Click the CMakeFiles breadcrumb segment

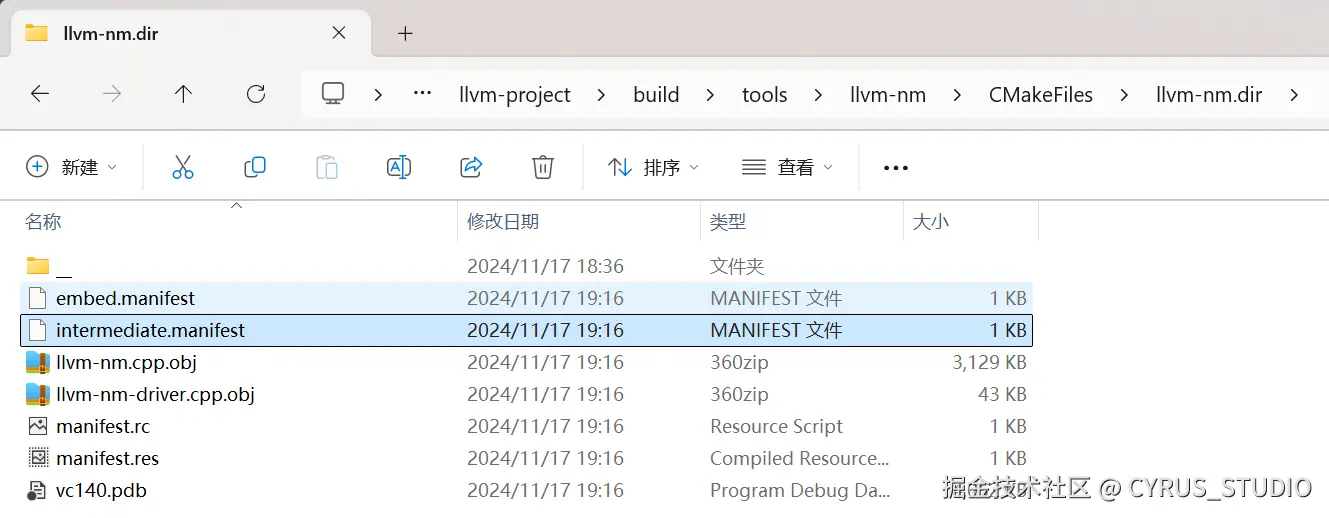click(x=1041, y=95)
